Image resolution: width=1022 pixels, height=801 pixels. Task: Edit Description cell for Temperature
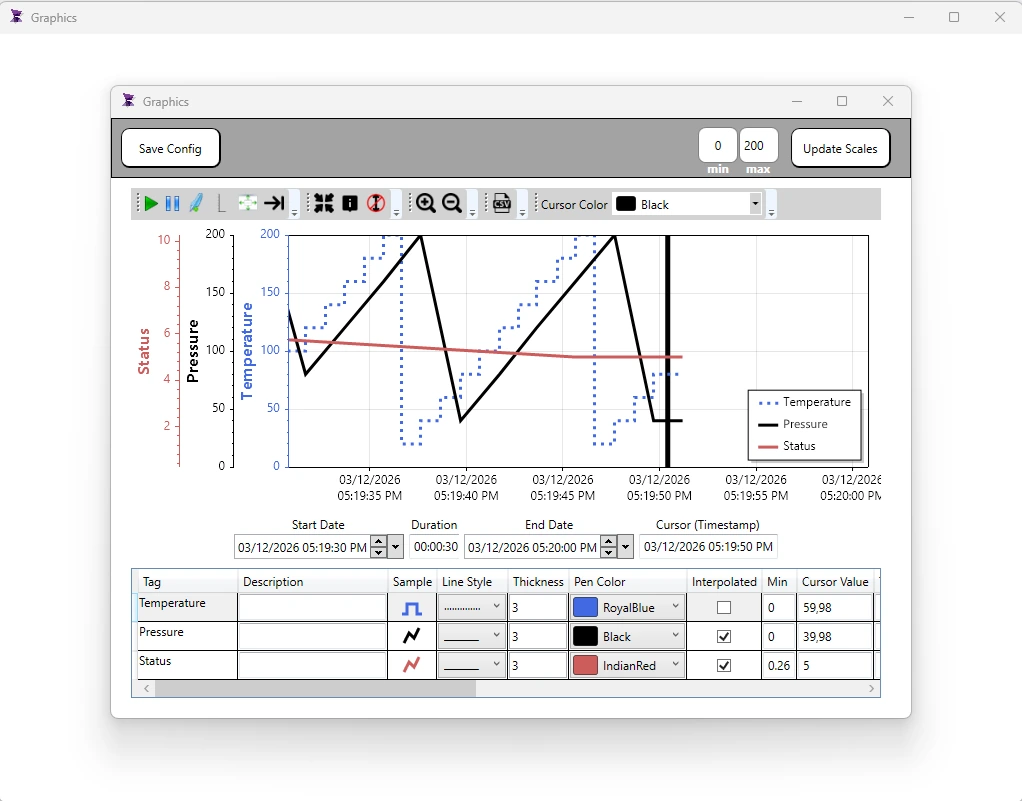(313, 607)
